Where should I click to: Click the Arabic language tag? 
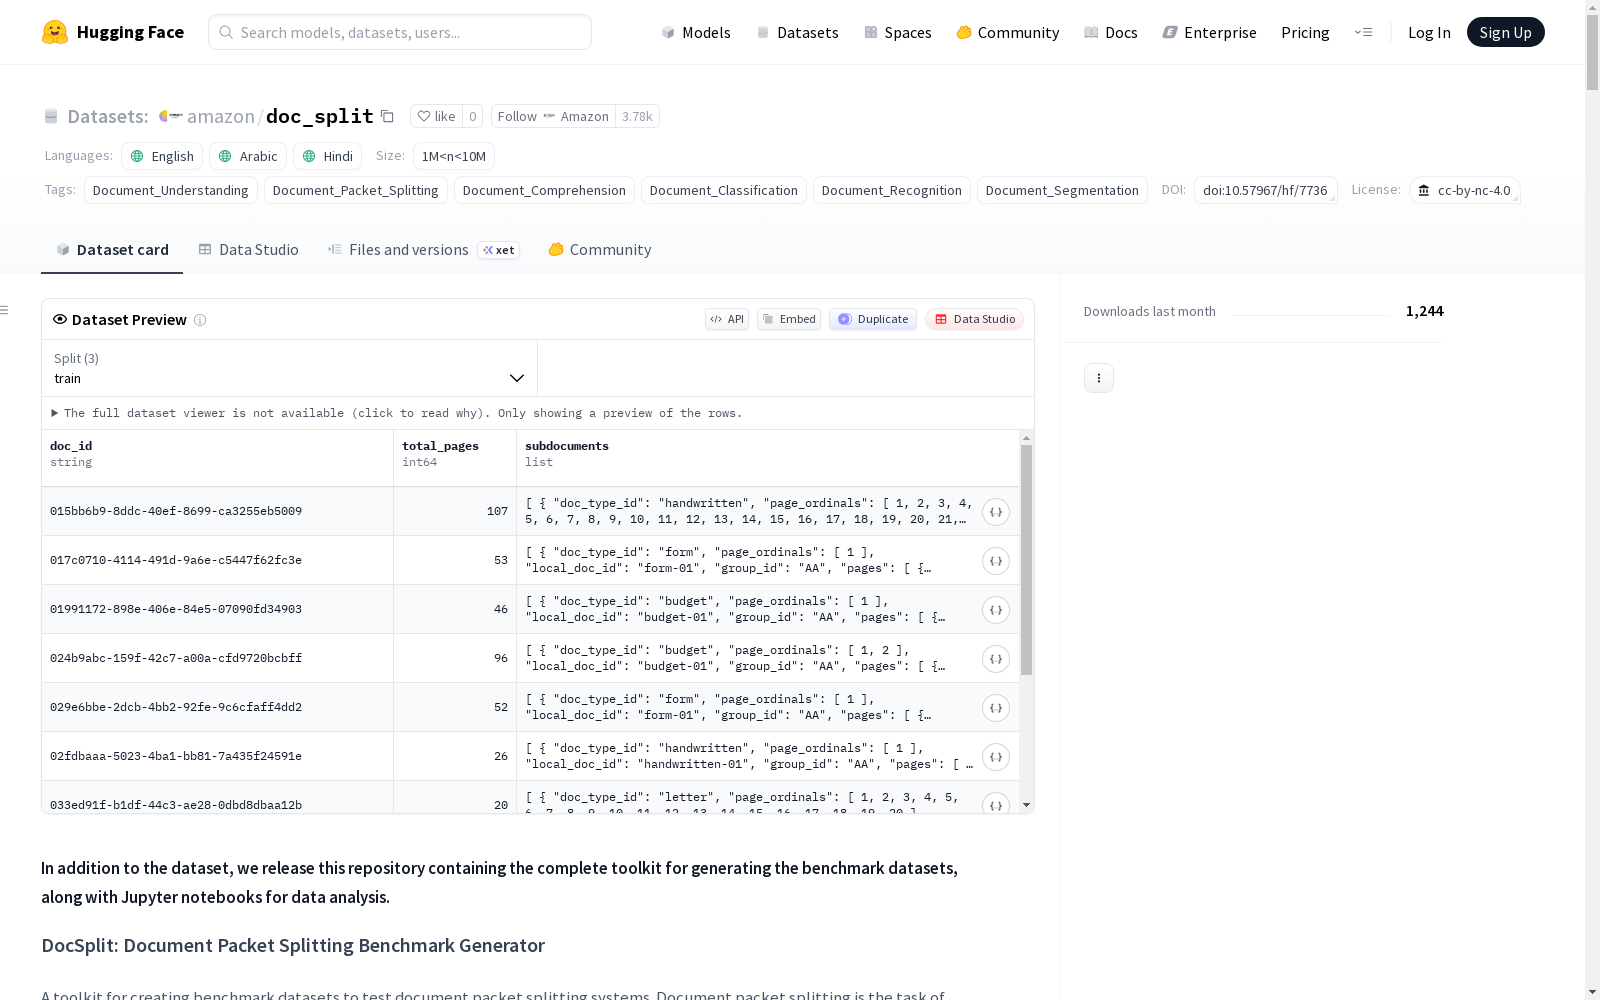pyautogui.click(x=248, y=156)
